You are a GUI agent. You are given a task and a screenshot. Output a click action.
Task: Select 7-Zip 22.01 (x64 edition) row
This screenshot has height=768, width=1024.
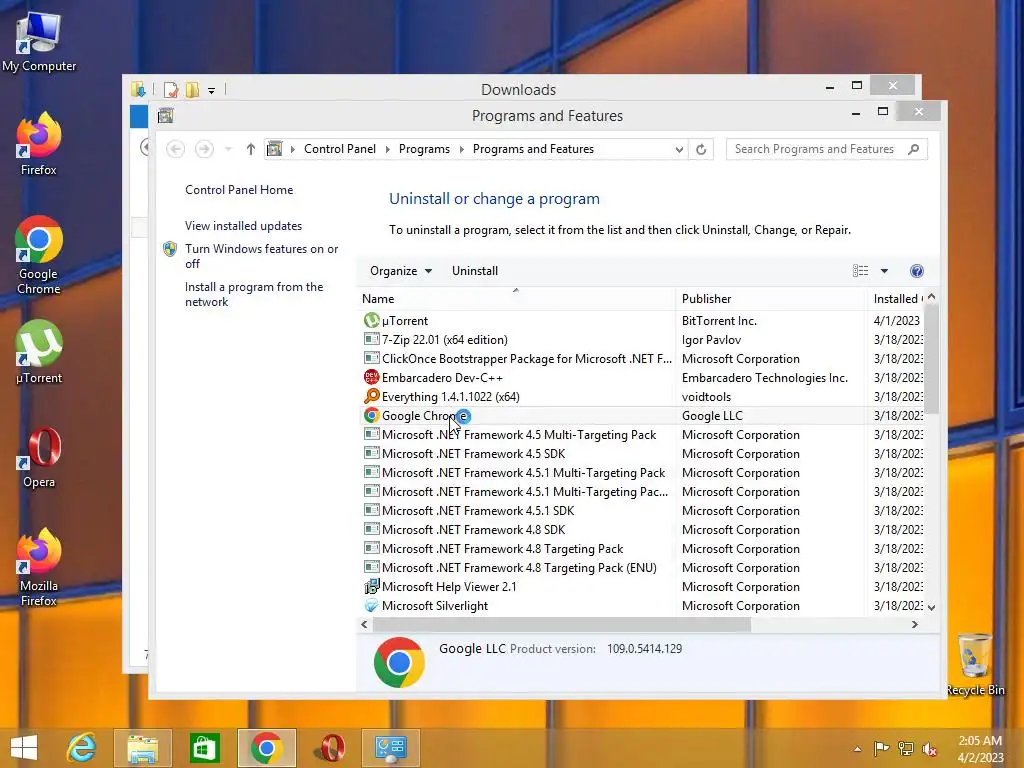(x=643, y=340)
